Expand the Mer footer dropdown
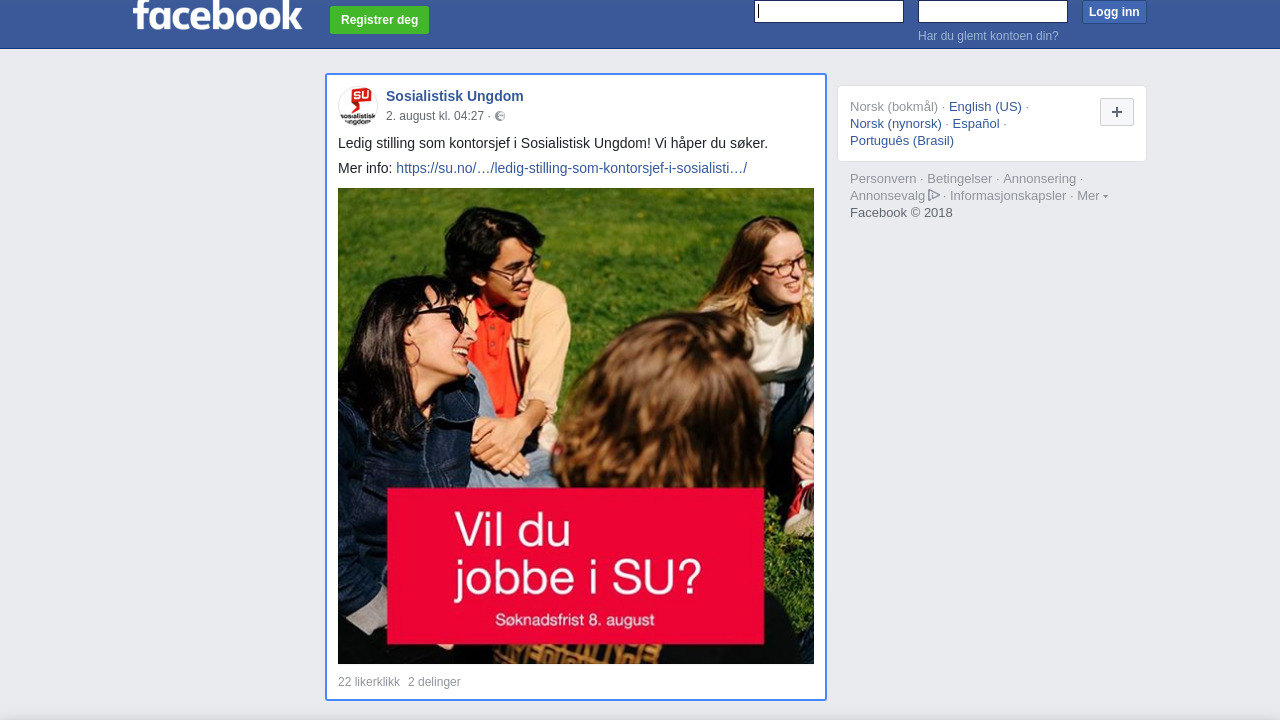1280x720 pixels. tap(1092, 196)
